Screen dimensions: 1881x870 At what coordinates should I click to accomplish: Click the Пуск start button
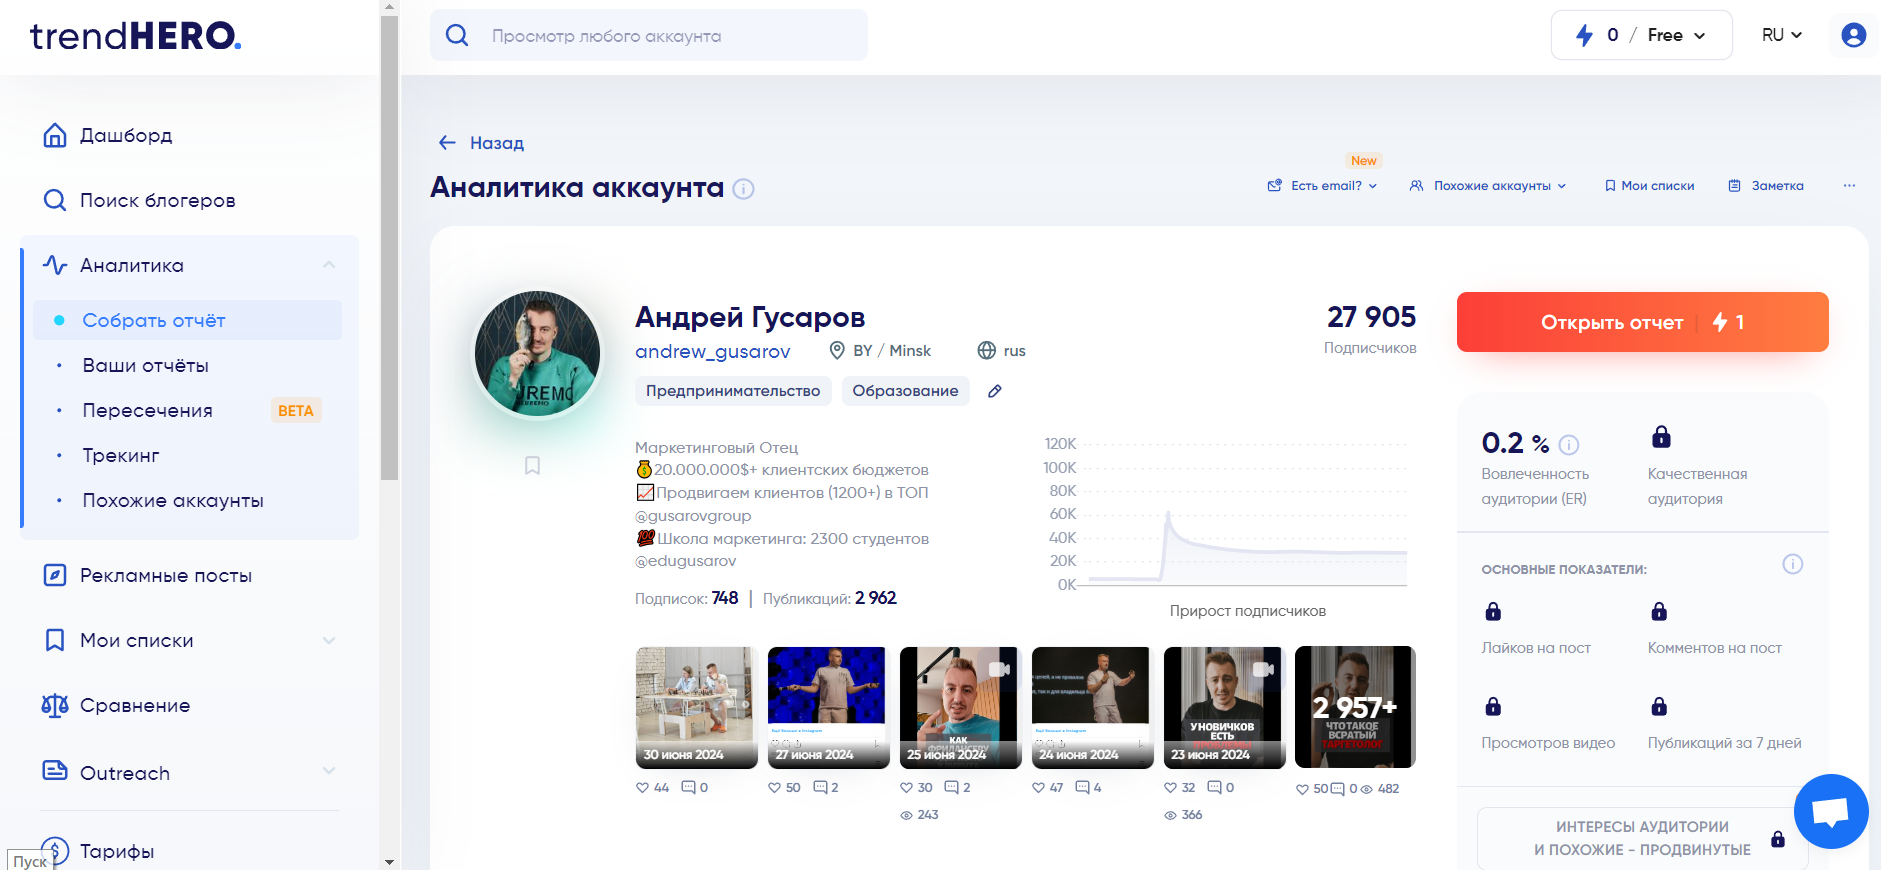pyautogui.click(x=29, y=861)
